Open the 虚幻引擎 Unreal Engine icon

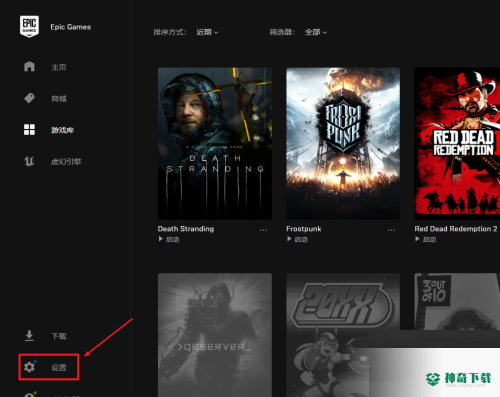pos(29,161)
